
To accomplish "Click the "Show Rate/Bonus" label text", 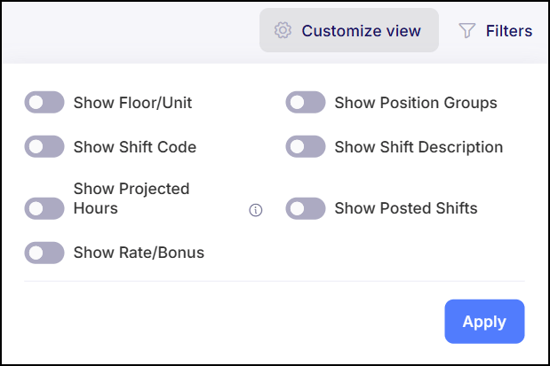I will pos(139,253).
